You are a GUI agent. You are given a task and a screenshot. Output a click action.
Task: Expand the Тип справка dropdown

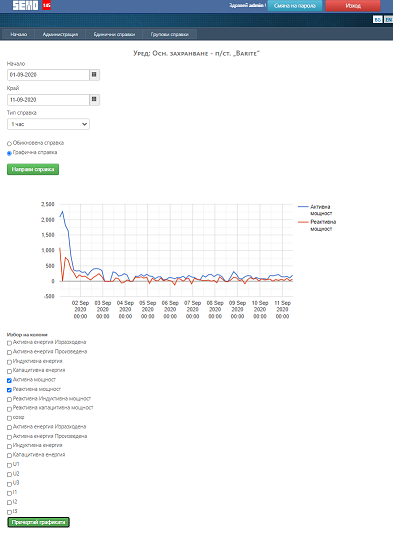click(48, 124)
